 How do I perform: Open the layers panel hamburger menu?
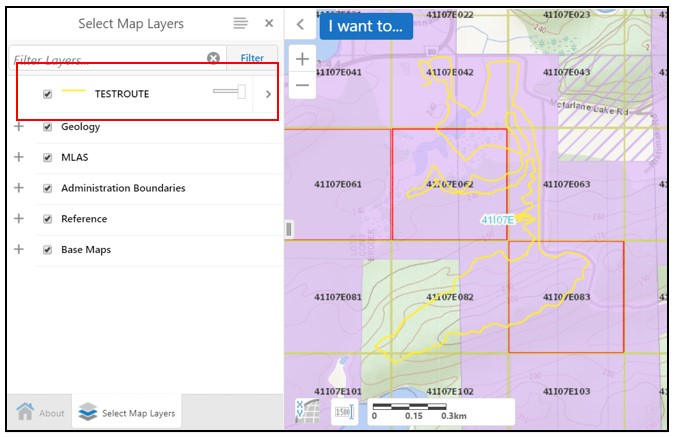[x=240, y=23]
